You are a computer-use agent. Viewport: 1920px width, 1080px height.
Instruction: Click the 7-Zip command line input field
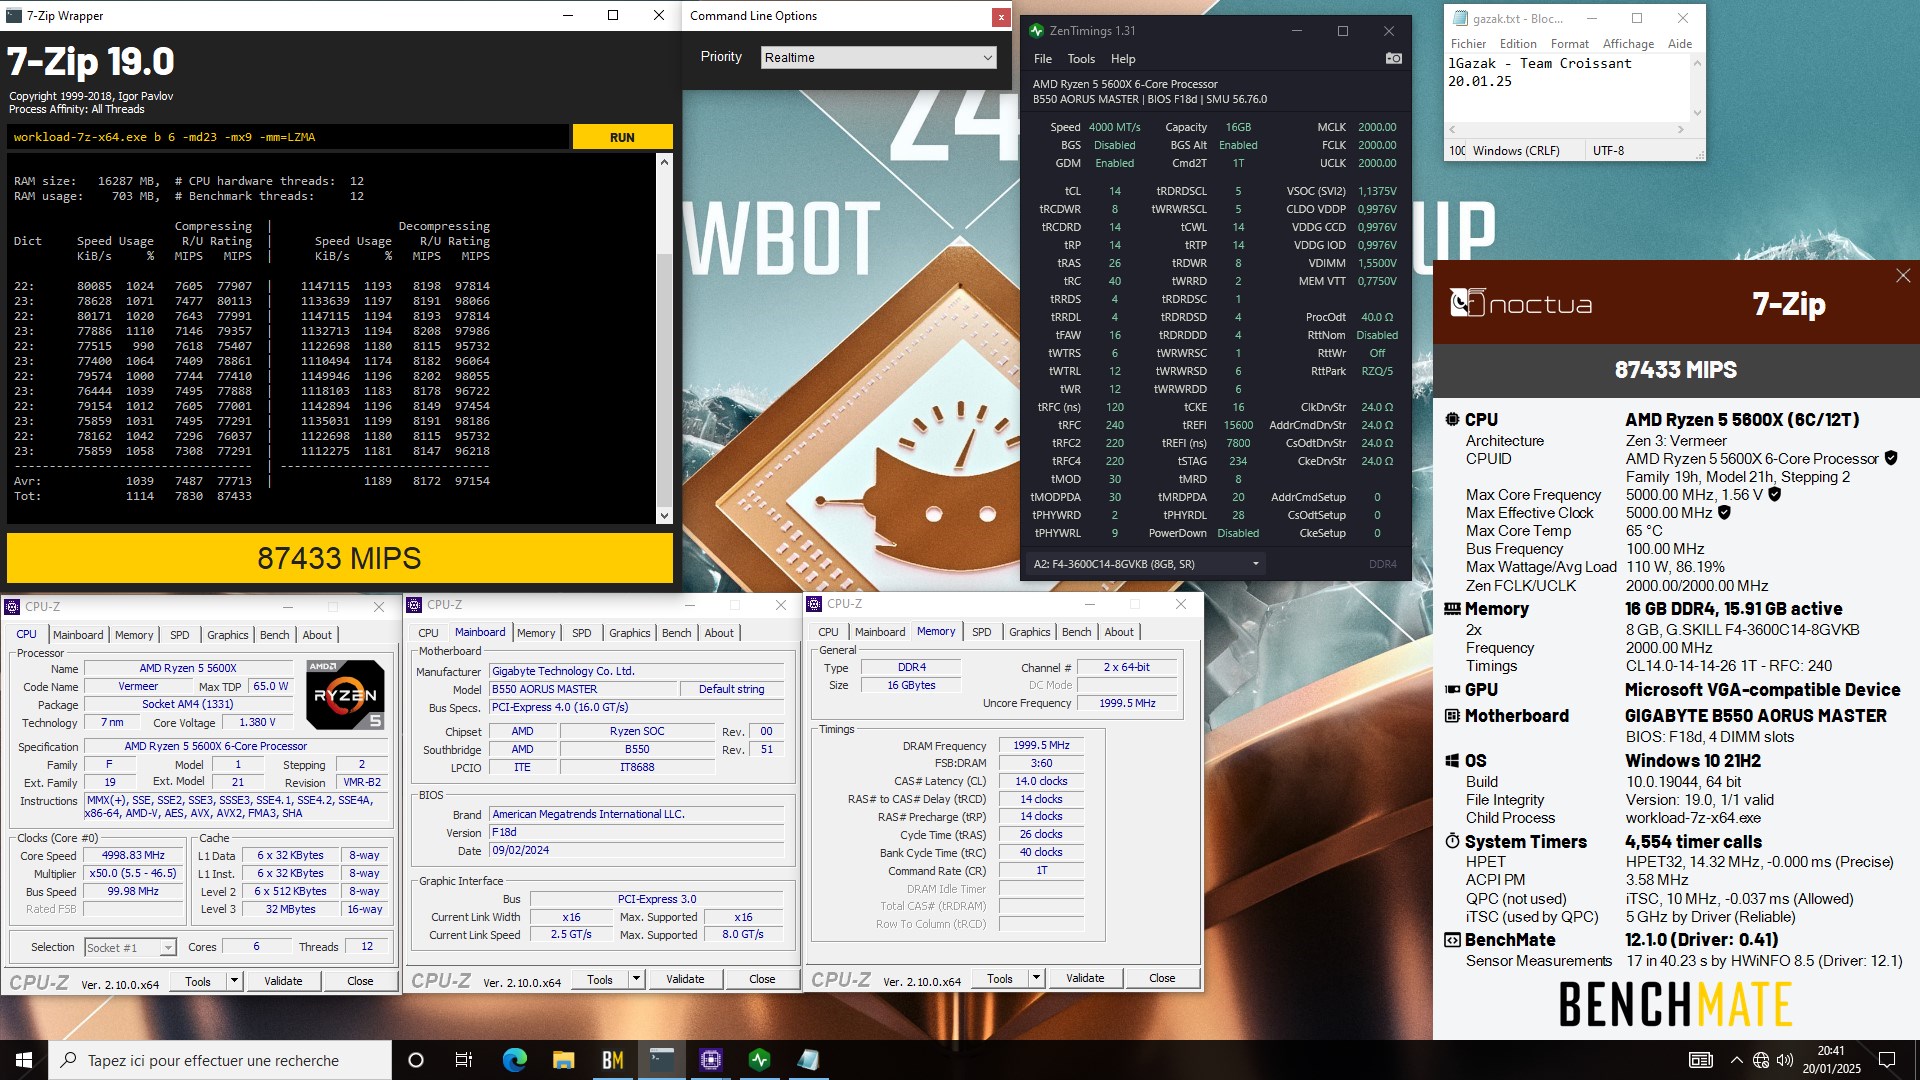tap(289, 137)
